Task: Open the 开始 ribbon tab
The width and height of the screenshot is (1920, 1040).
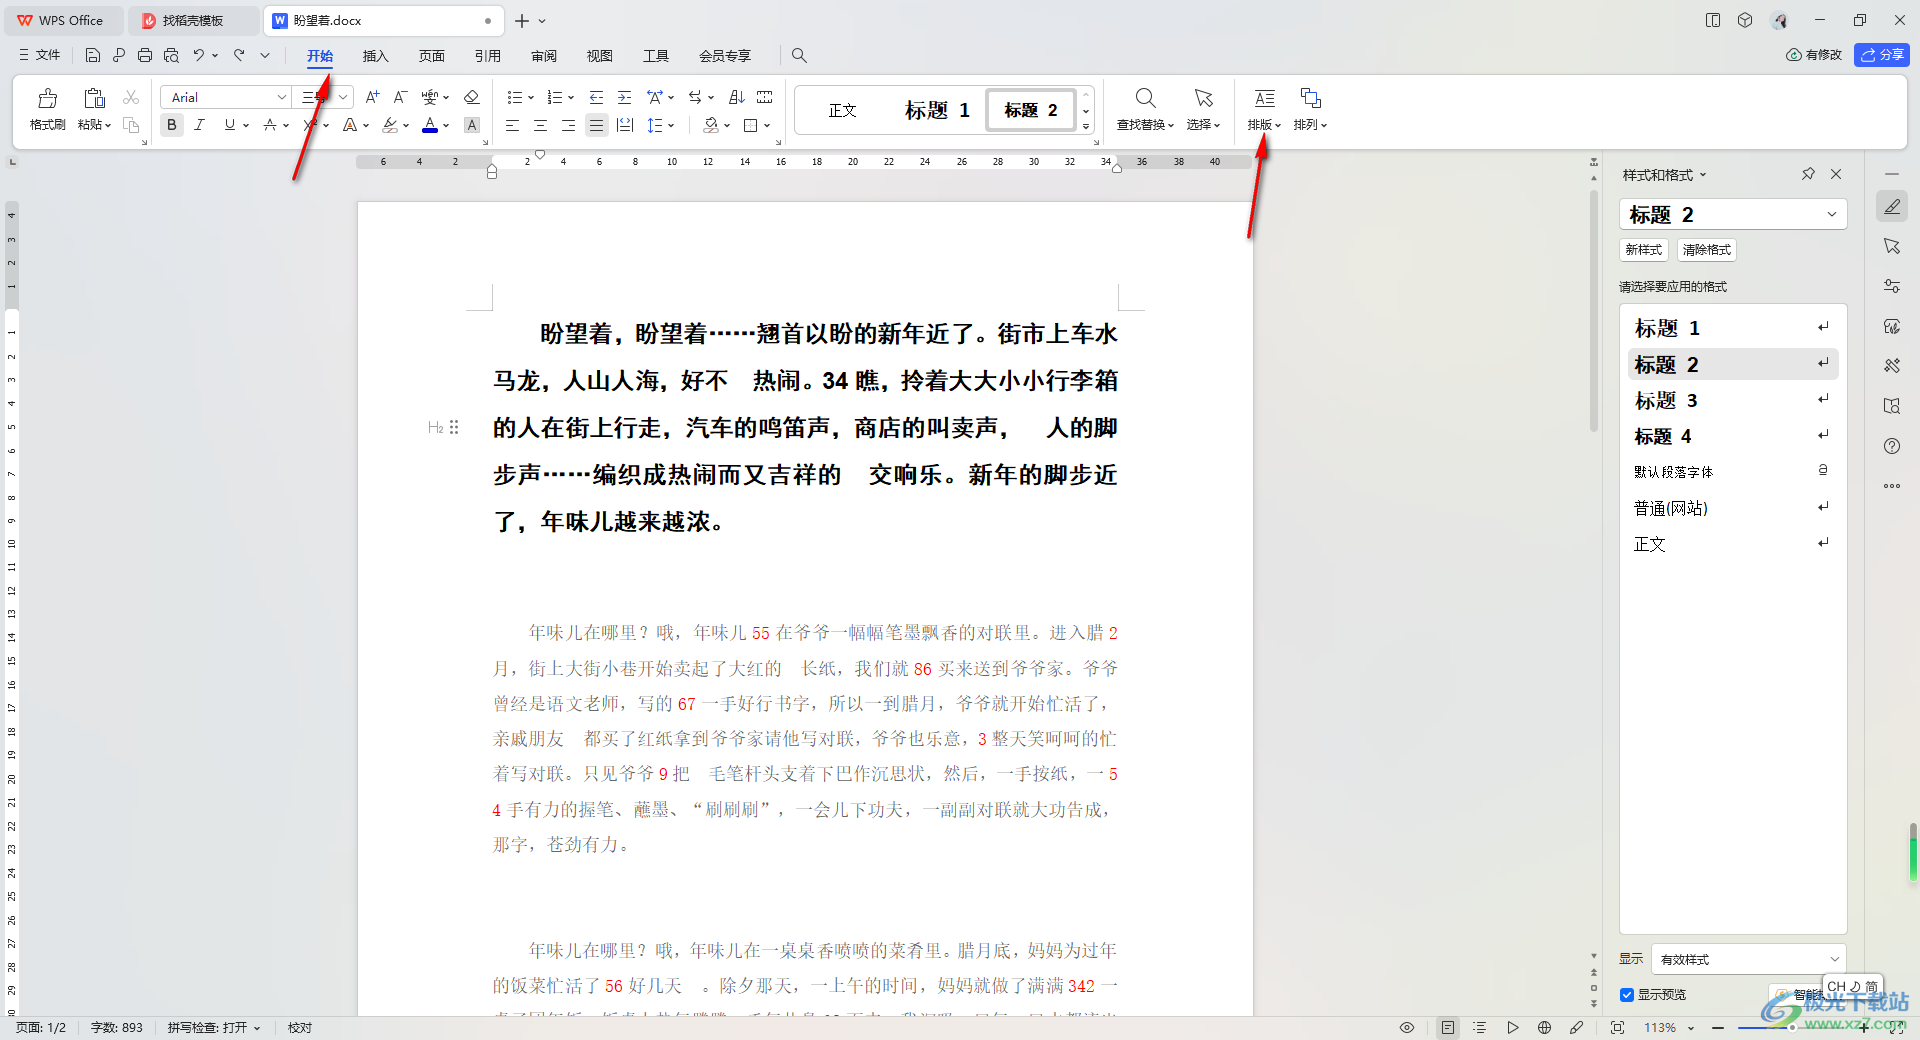Action: pyautogui.click(x=320, y=56)
